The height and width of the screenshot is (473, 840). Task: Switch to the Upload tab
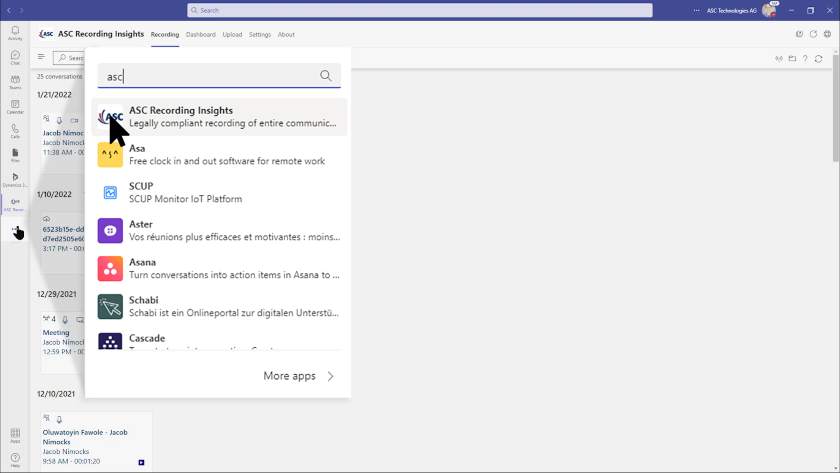(x=232, y=34)
